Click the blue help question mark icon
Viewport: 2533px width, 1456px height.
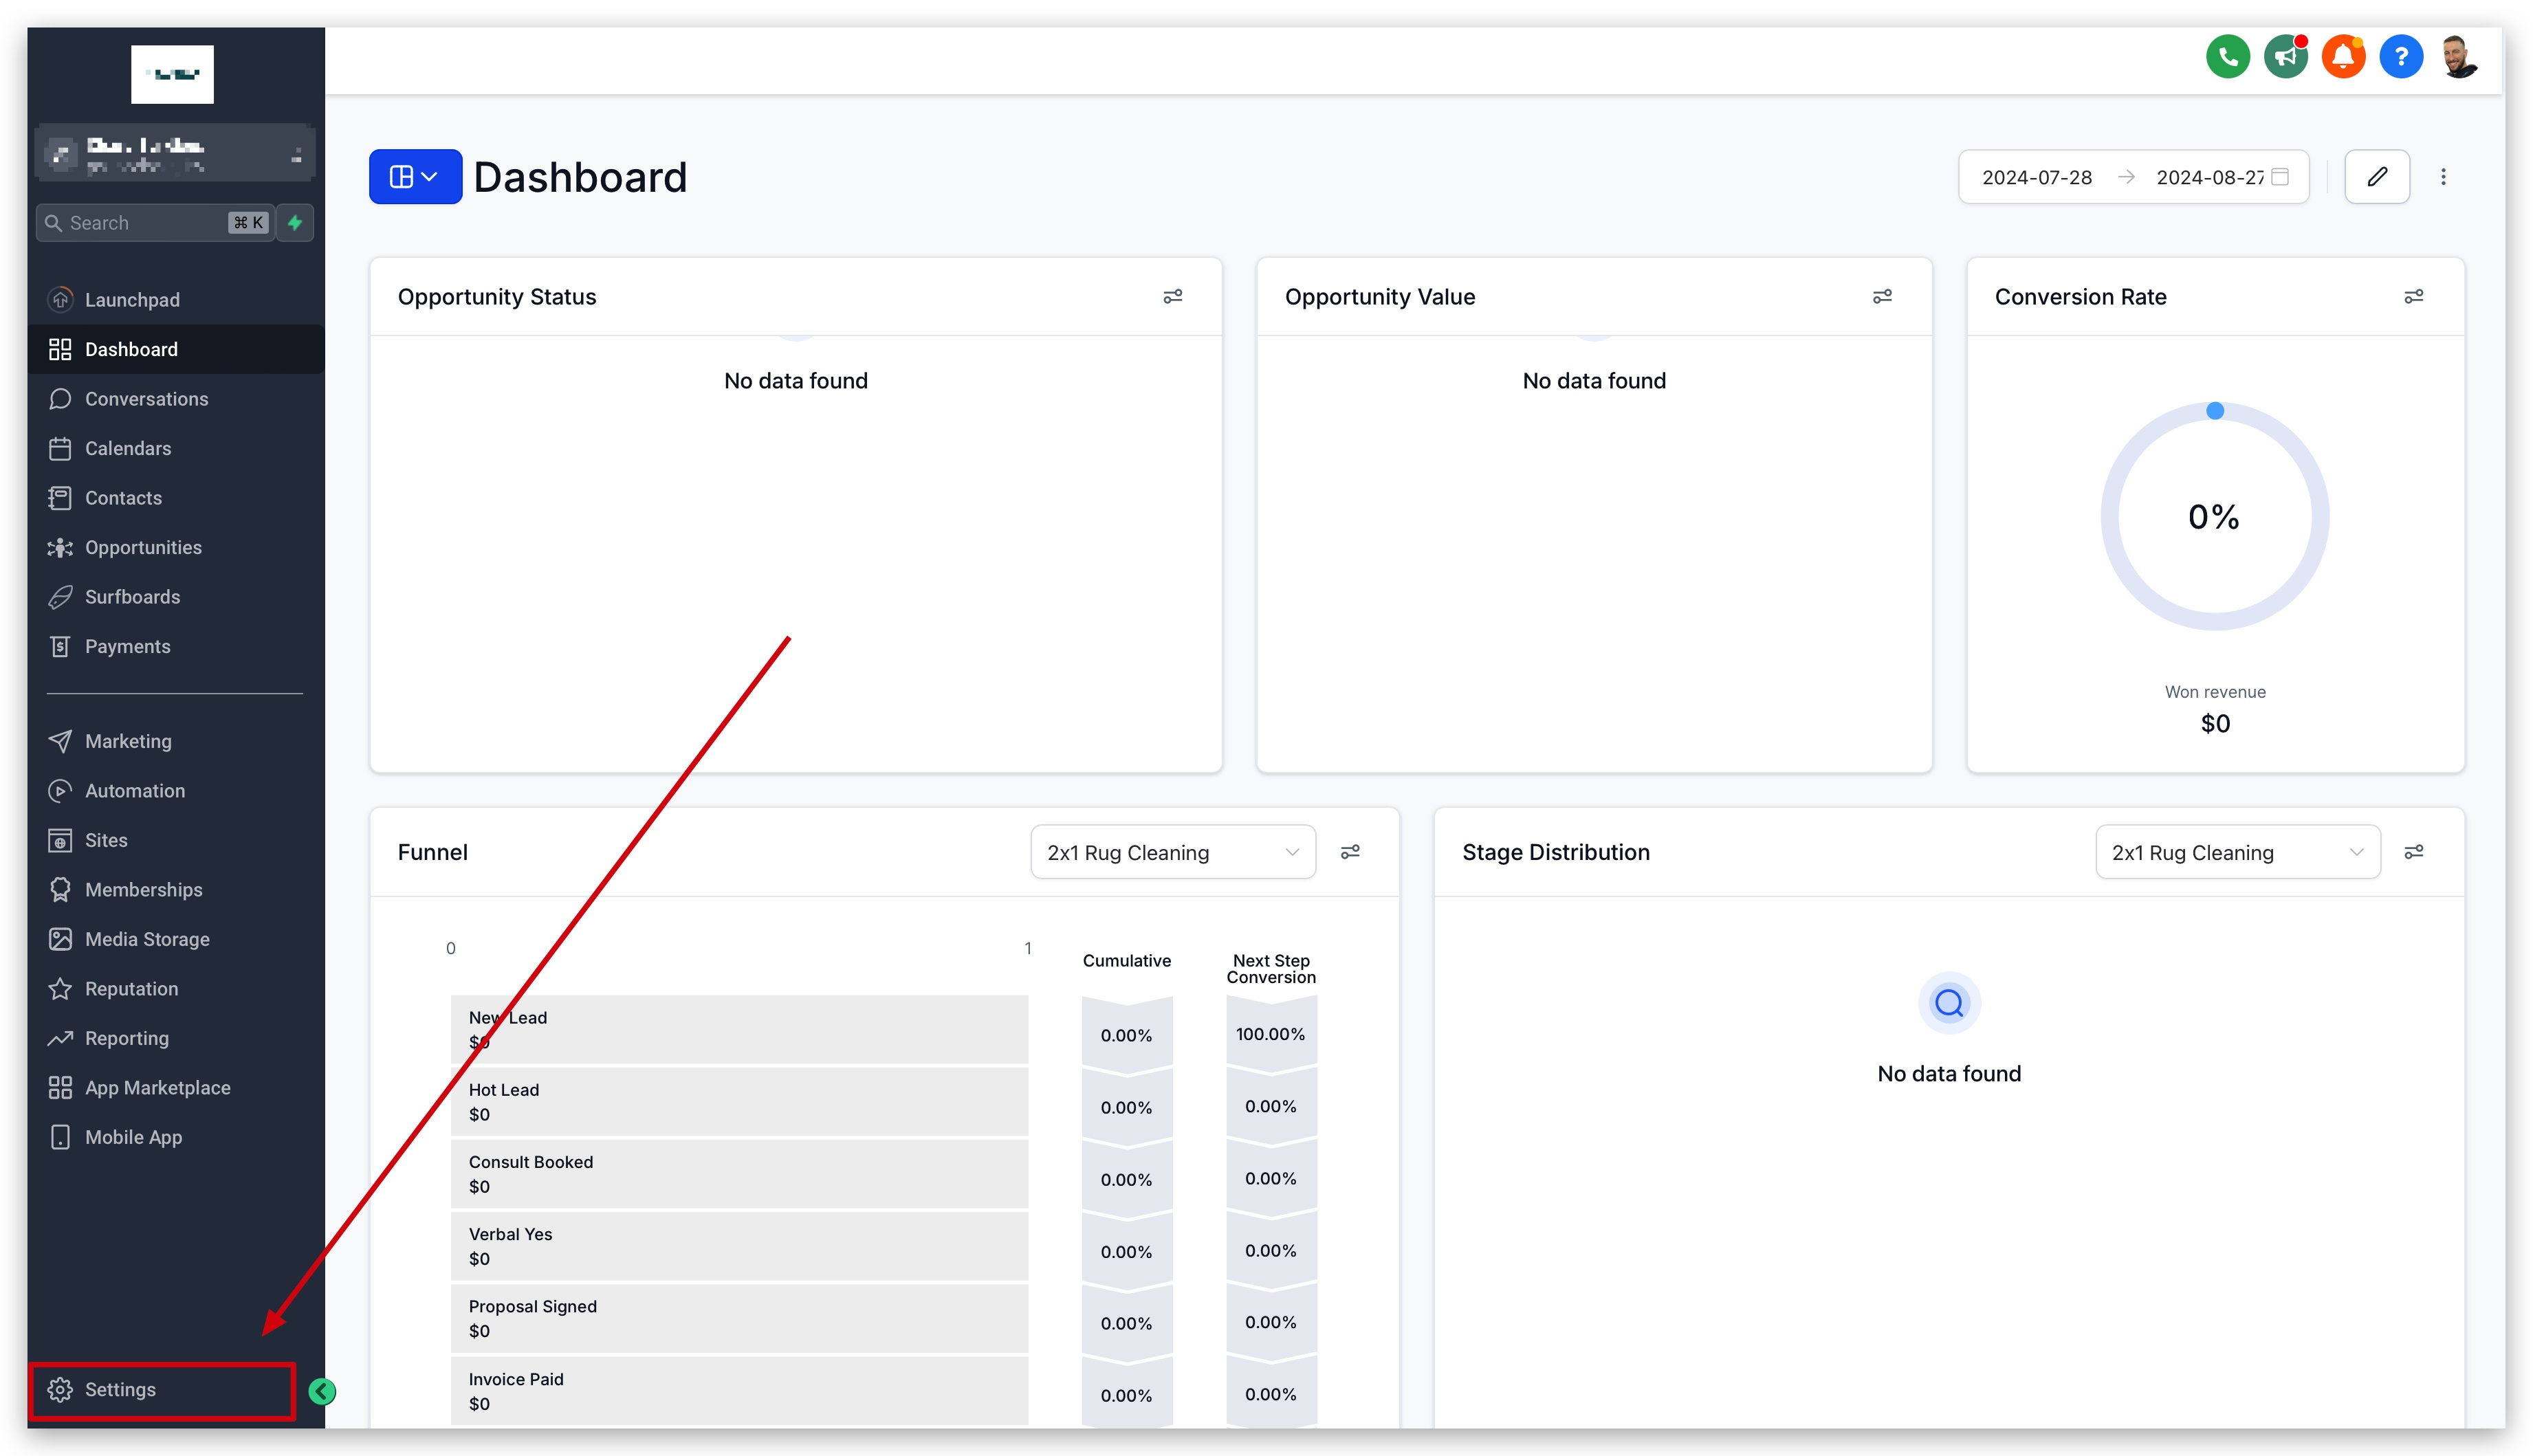click(2400, 57)
